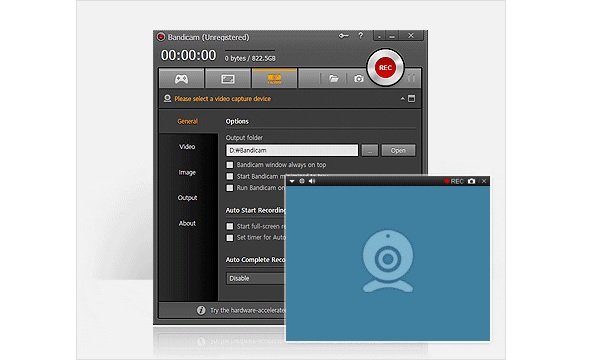Click the window mode icon beside arrow
This screenshot has width=600, height=360.
(411, 99)
